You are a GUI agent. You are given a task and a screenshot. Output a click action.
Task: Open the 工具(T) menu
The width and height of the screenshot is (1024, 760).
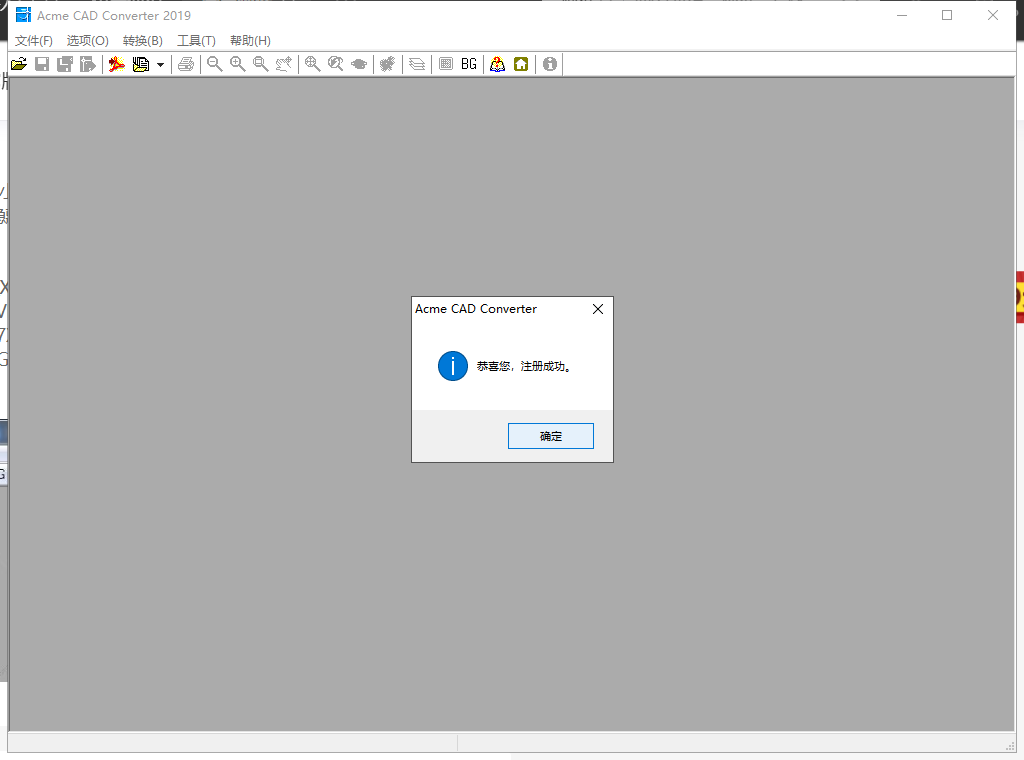(196, 41)
